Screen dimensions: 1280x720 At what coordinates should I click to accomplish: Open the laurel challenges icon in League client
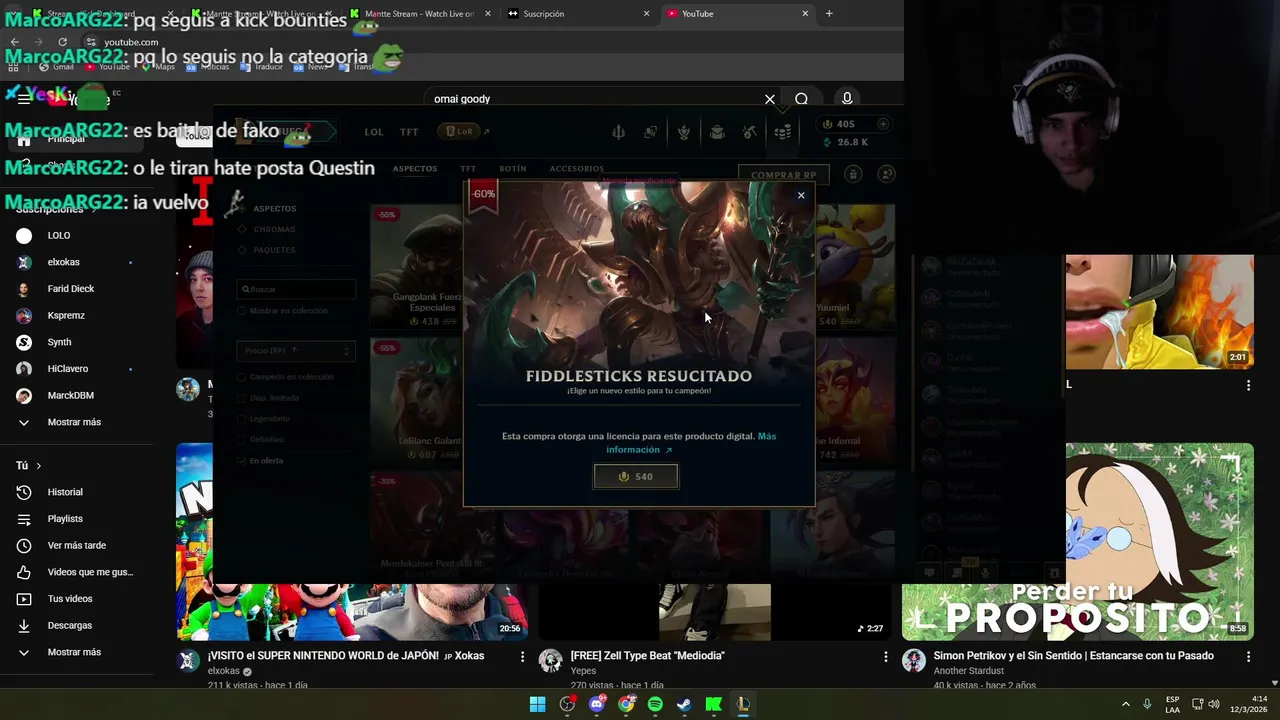click(x=684, y=132)
